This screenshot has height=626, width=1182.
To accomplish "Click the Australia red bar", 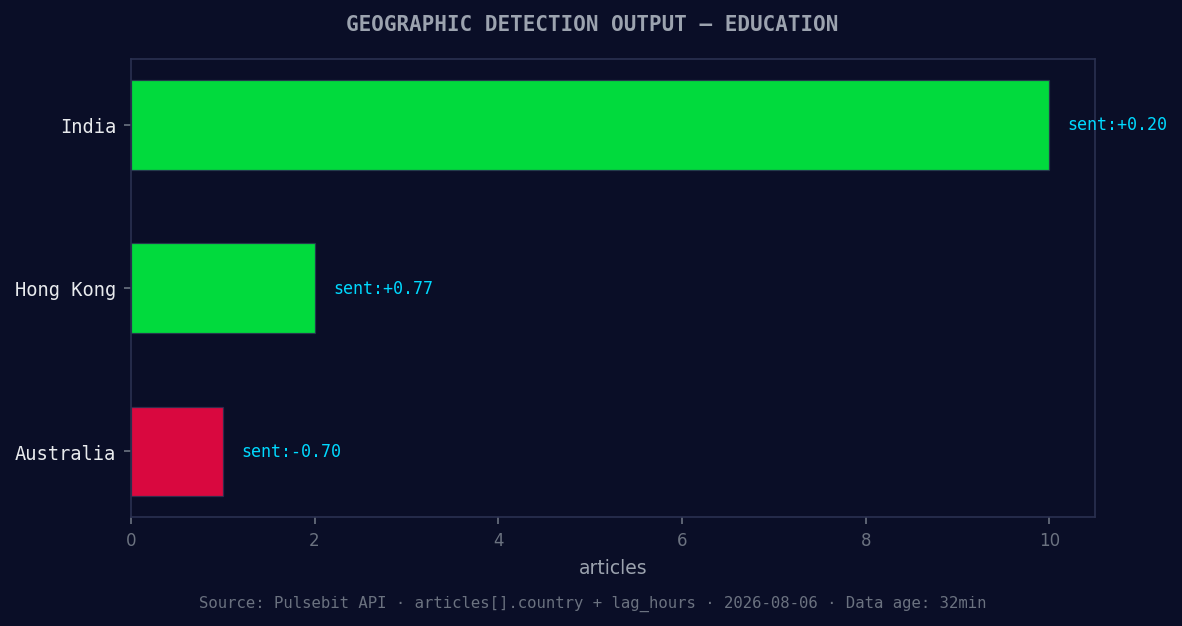I will click(x=177, y=452).
